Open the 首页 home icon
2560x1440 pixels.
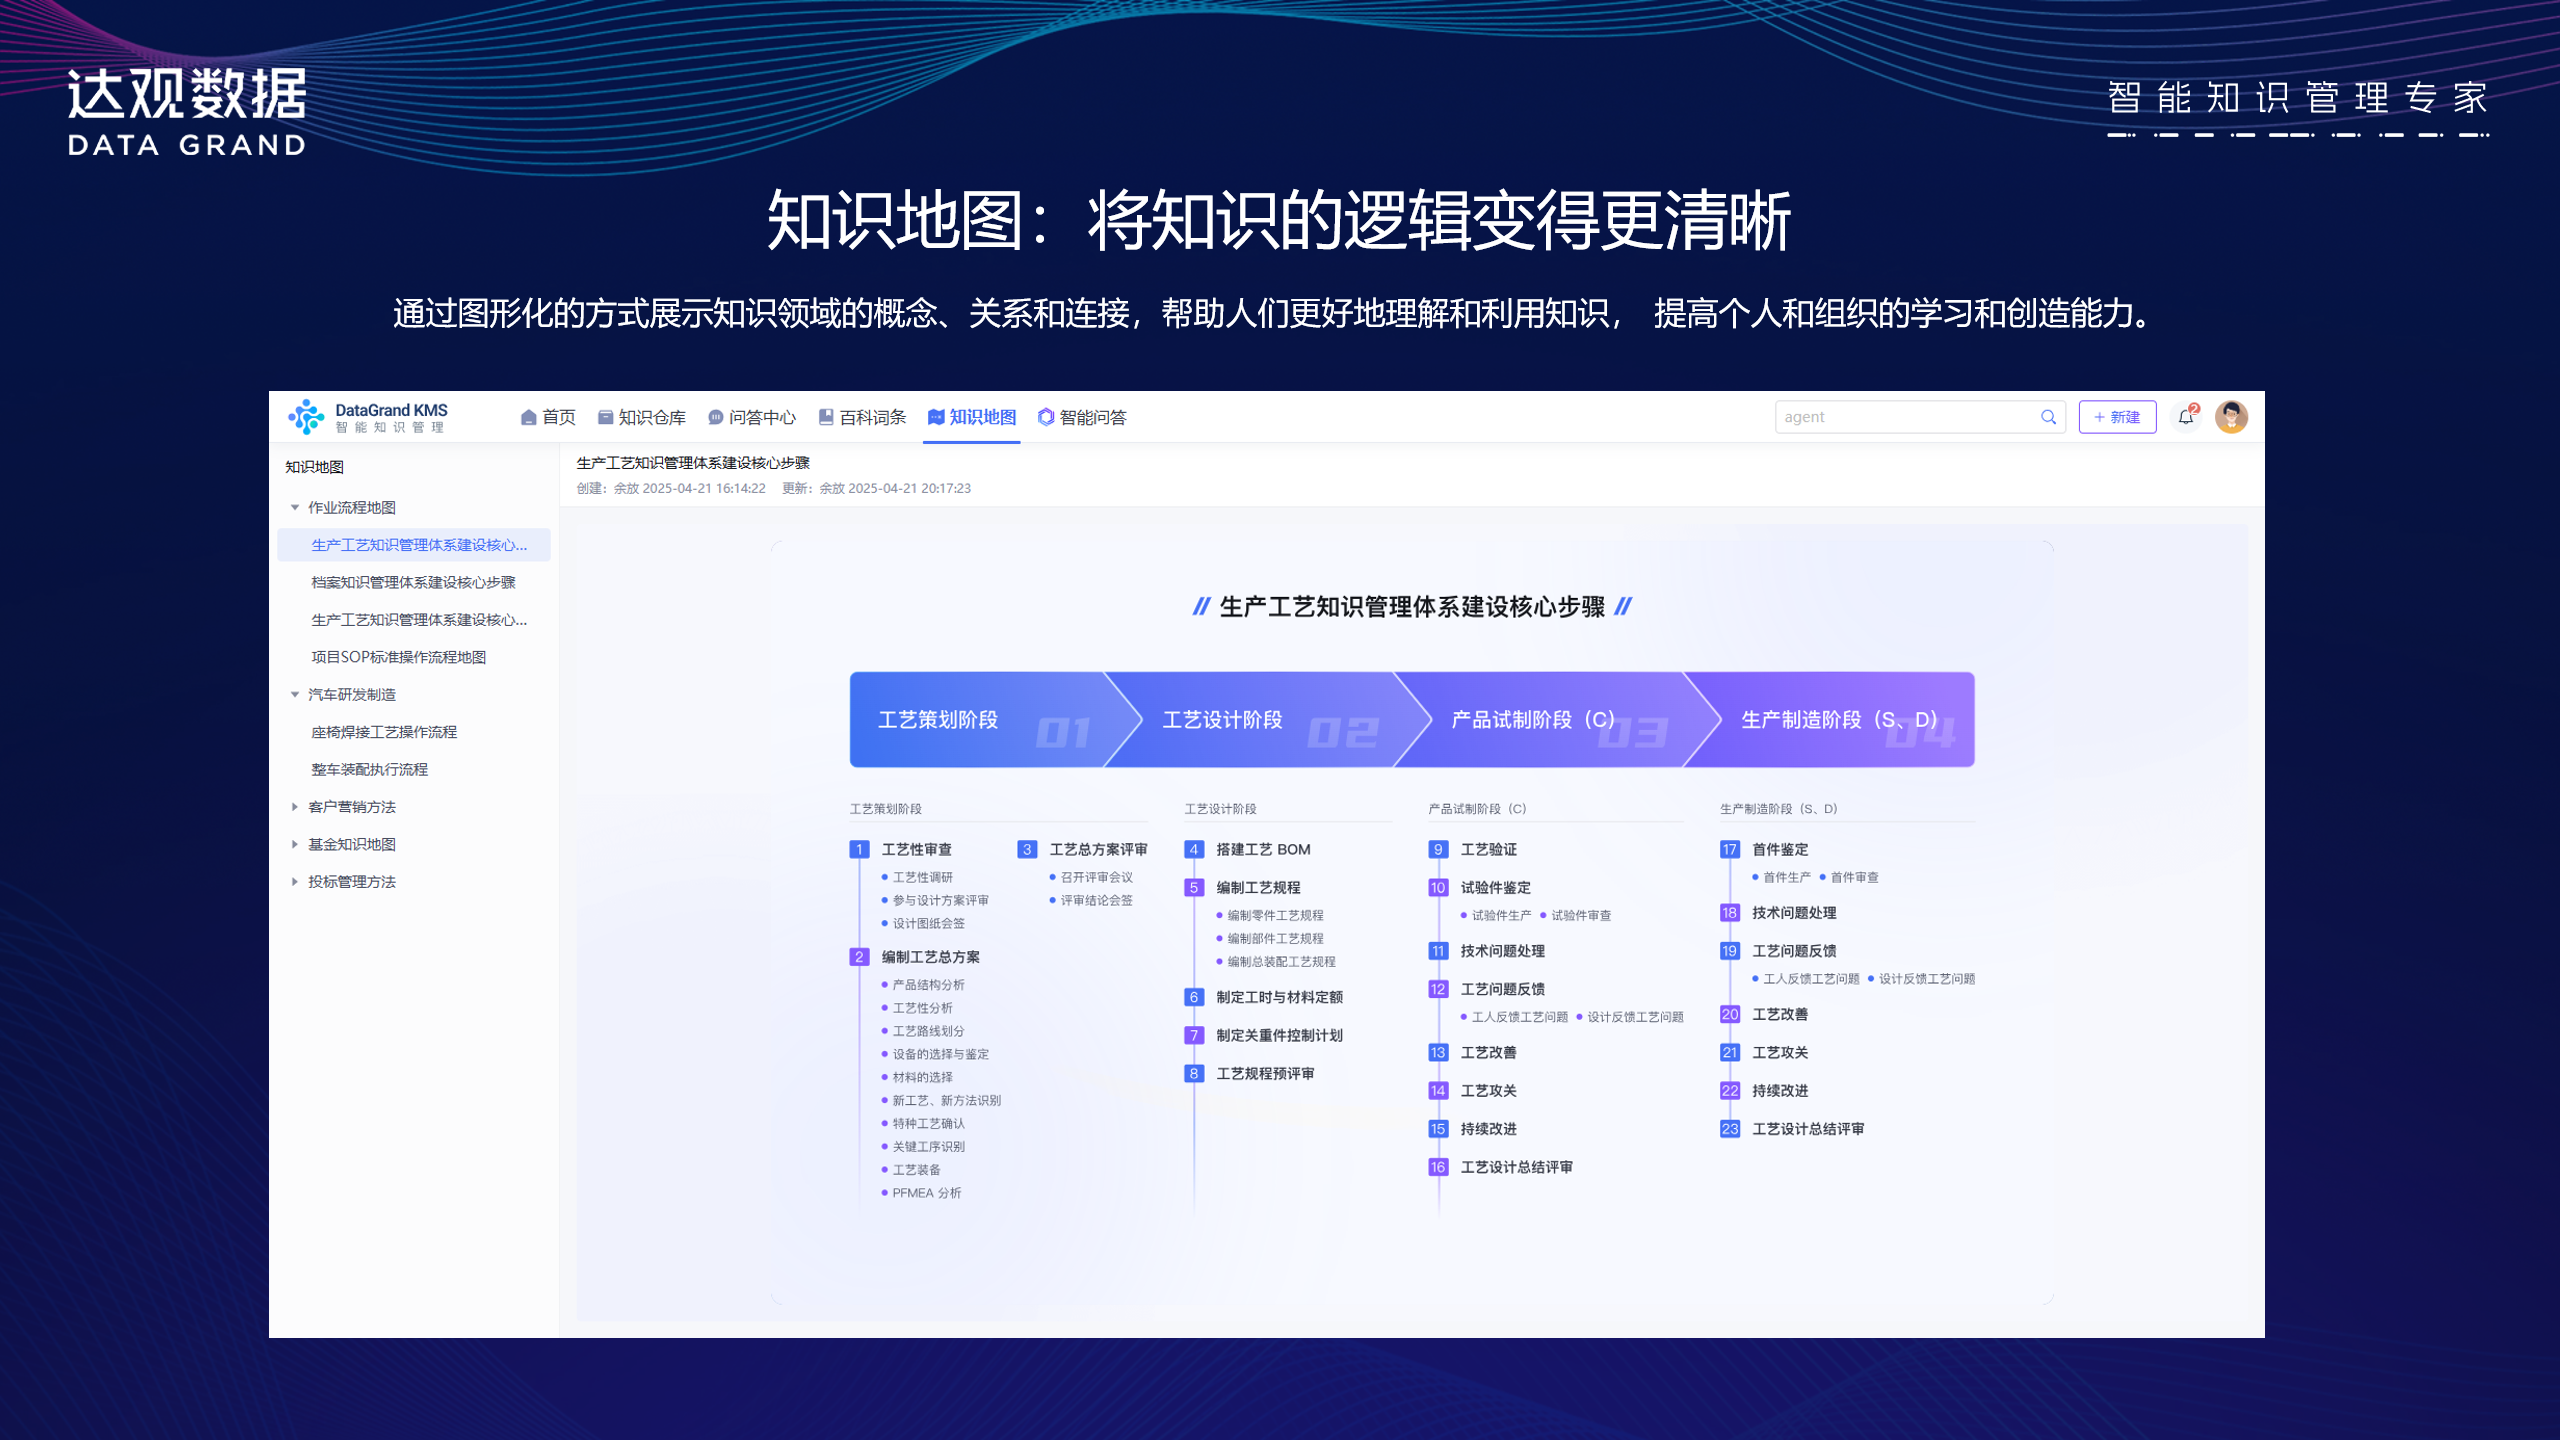529,417
